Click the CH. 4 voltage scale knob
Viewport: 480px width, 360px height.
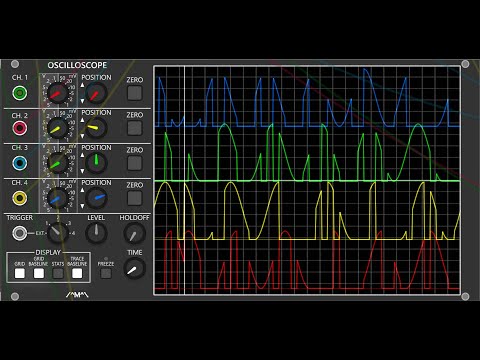[x=57, y=198]
